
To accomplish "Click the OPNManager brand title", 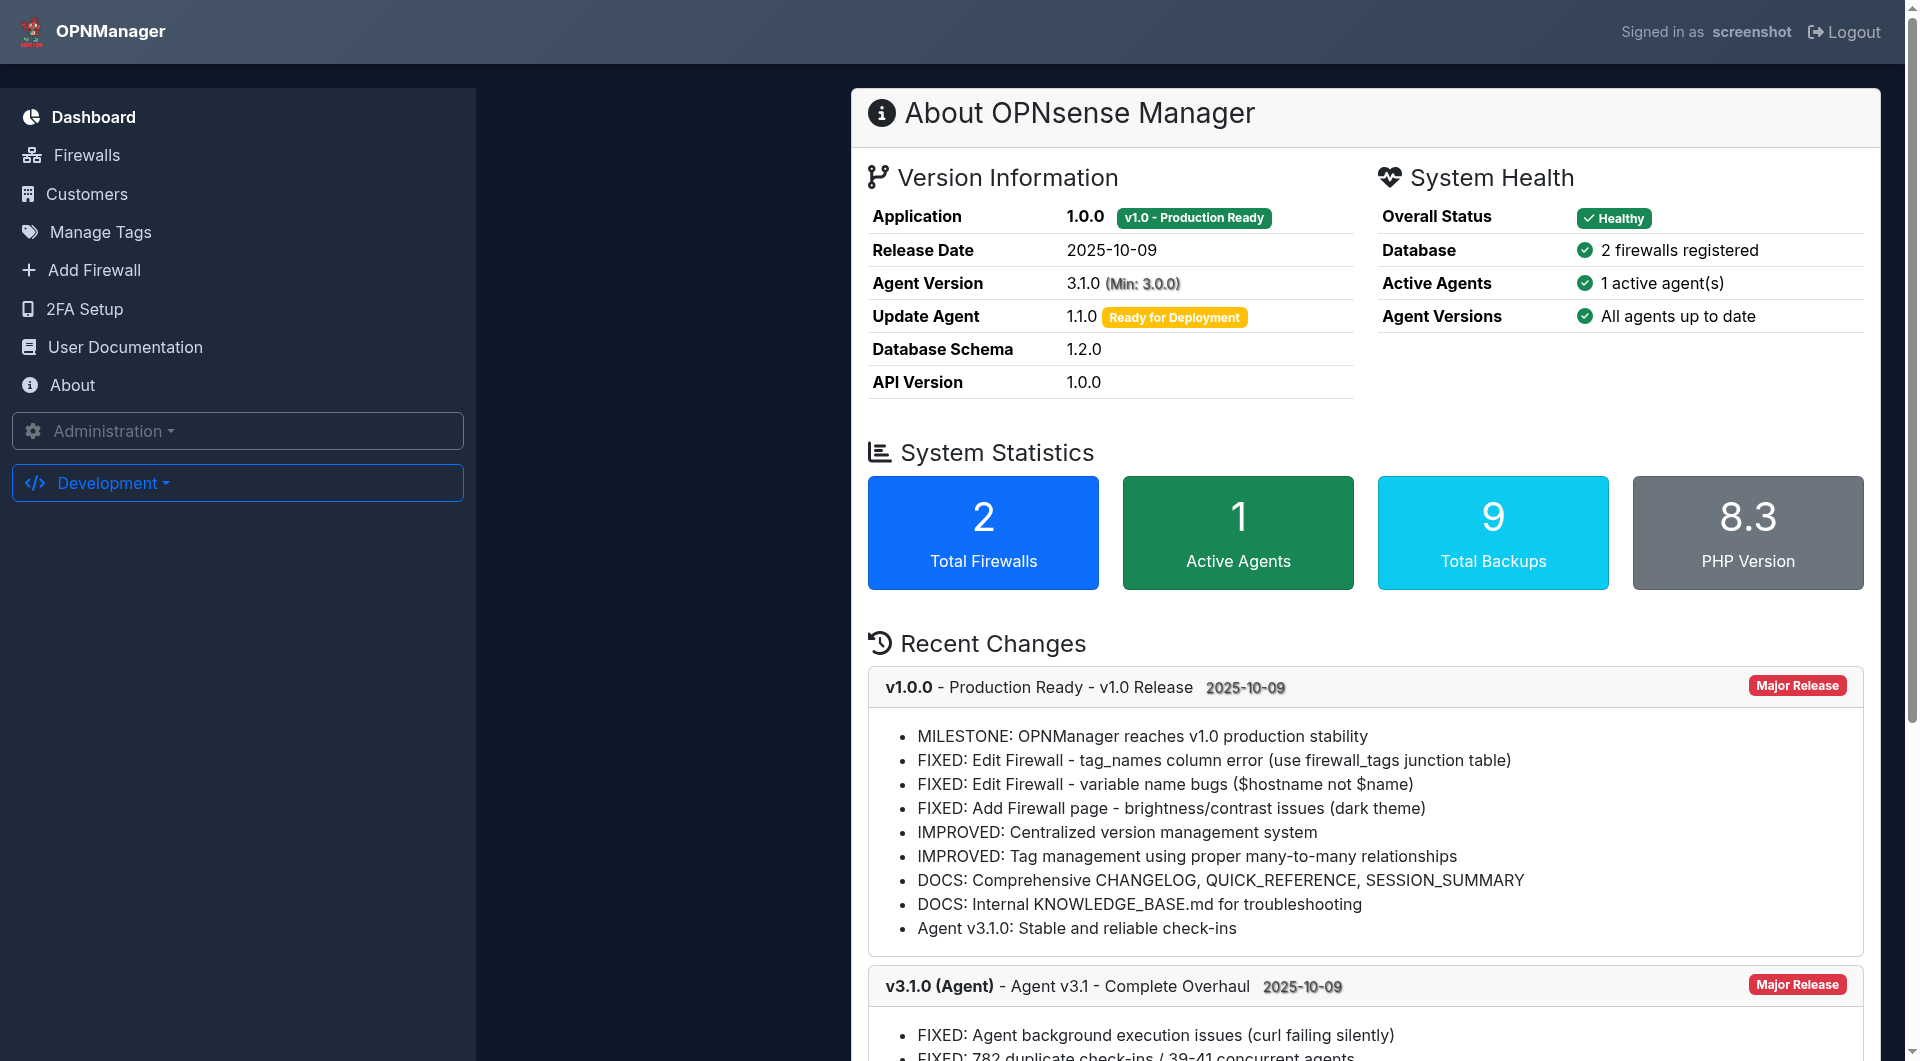I will [111, 31].
